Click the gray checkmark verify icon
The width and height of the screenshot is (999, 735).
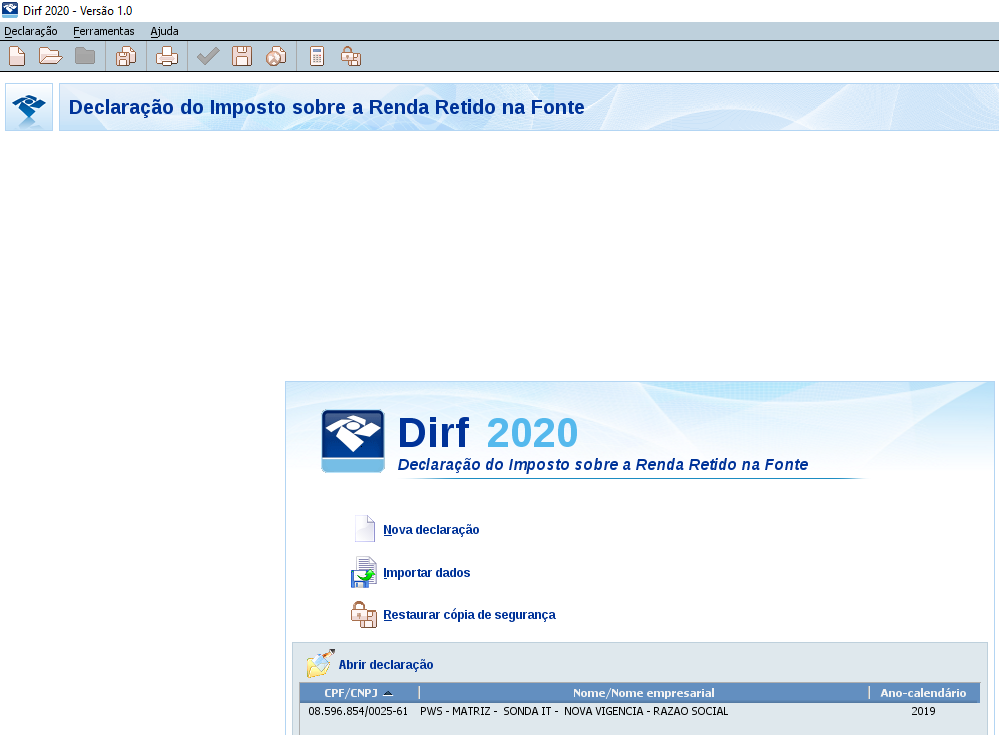[x=208, y=57]
